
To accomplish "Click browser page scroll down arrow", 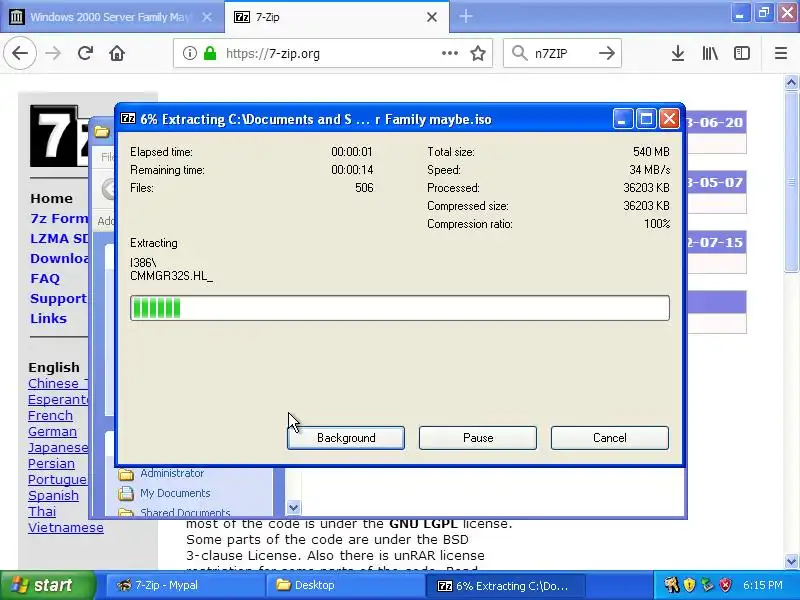I will (x=791, y=562).
